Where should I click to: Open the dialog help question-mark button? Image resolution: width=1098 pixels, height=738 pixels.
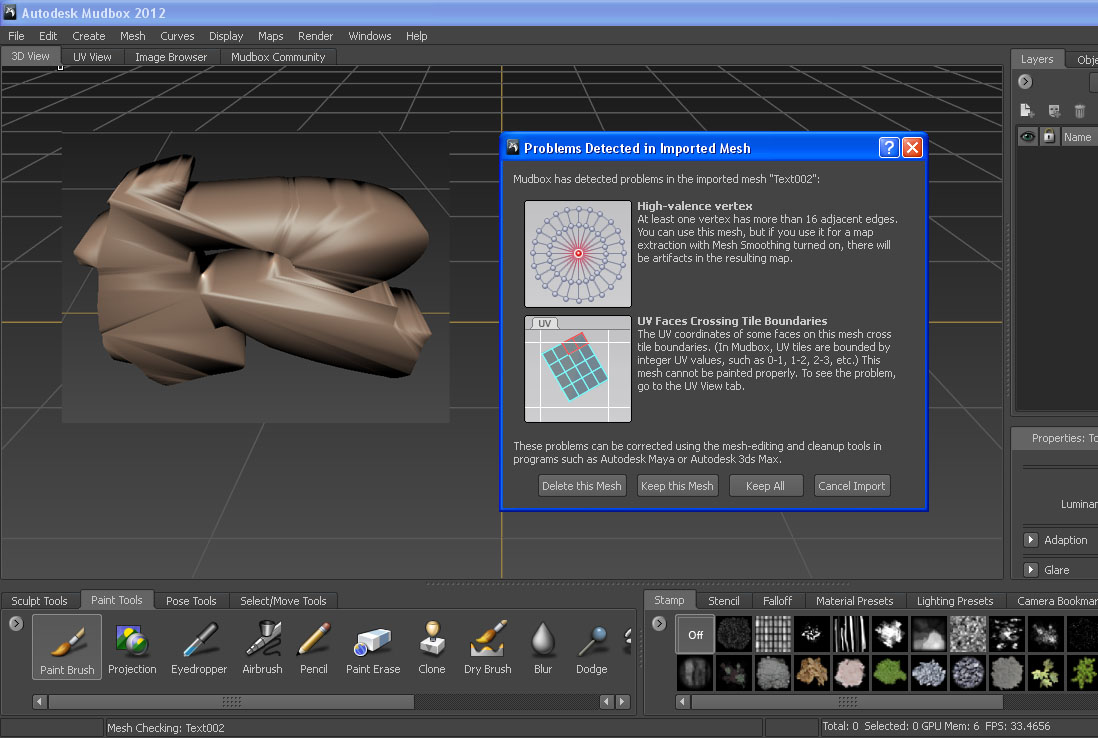tap(889, 148)
